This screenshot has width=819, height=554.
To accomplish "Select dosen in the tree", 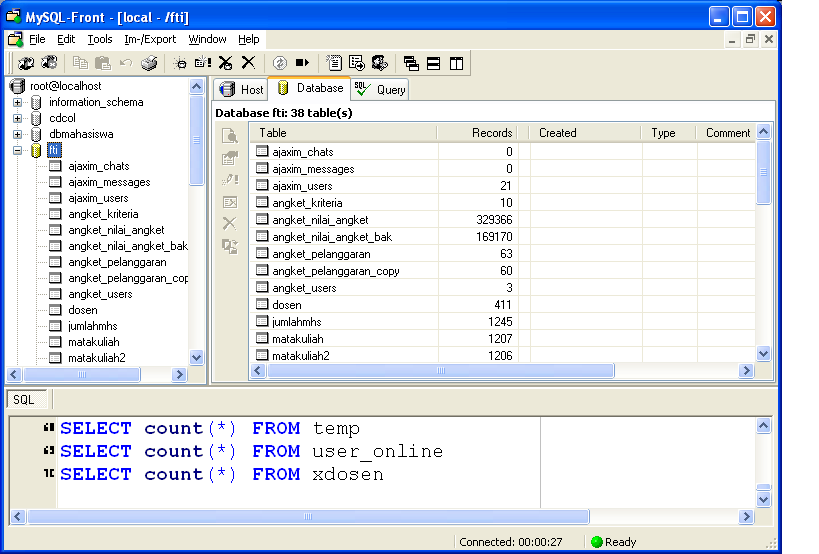I will click(x=83, y=310).
